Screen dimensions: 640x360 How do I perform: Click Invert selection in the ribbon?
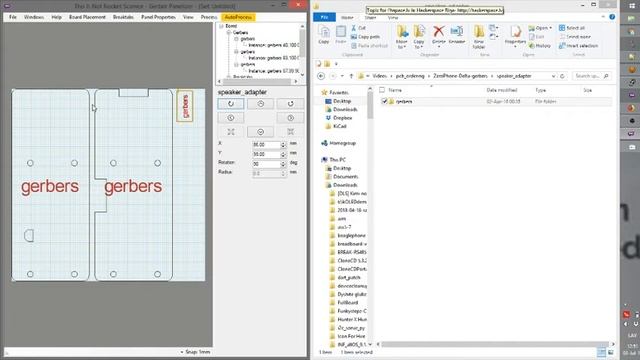578,46
